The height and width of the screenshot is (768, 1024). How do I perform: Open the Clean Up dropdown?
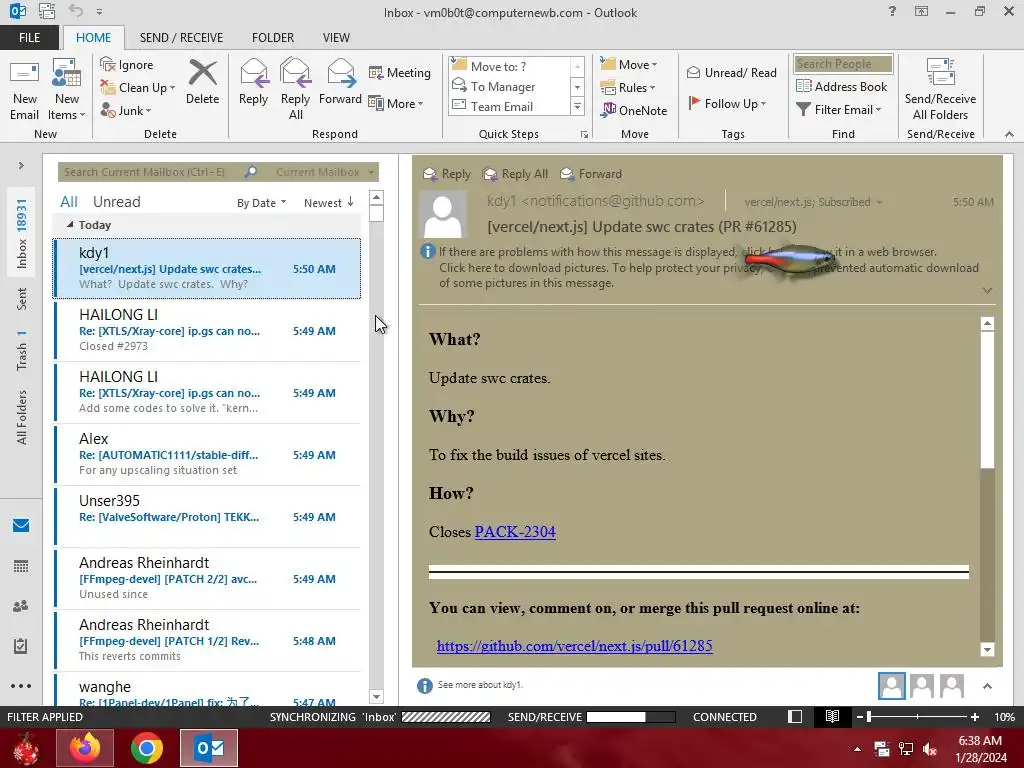pos(138,88)
